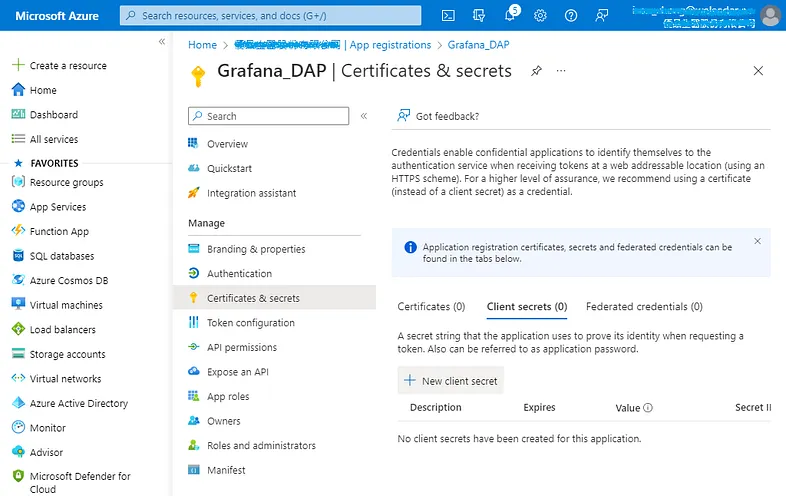786x496 pixels.
Task: Open portal settings gear icon
Action: pos(540,16)
